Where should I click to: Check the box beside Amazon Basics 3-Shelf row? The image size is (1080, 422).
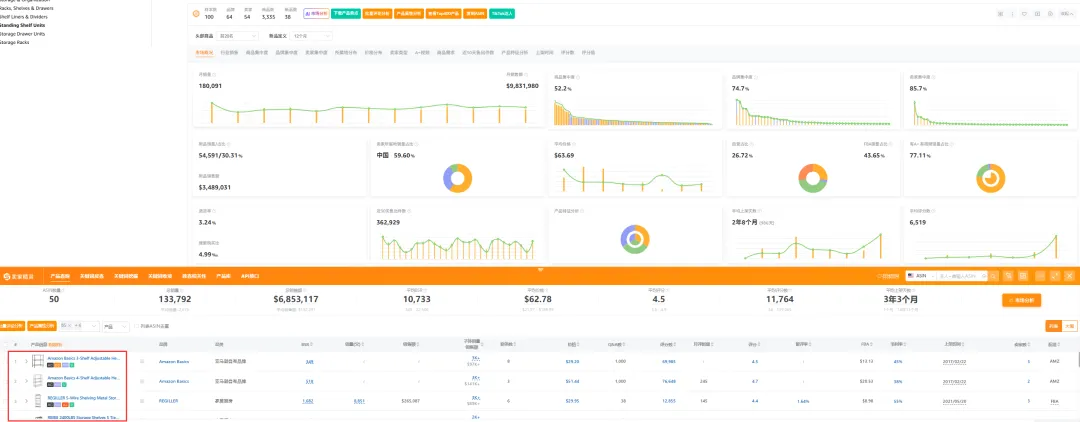(x=142, y=361)
